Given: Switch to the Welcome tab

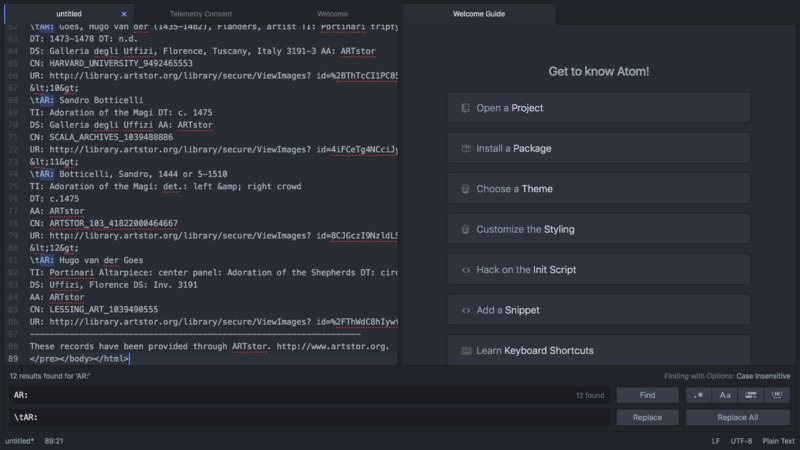Looking at the screenshot, I should click(333, 14).
